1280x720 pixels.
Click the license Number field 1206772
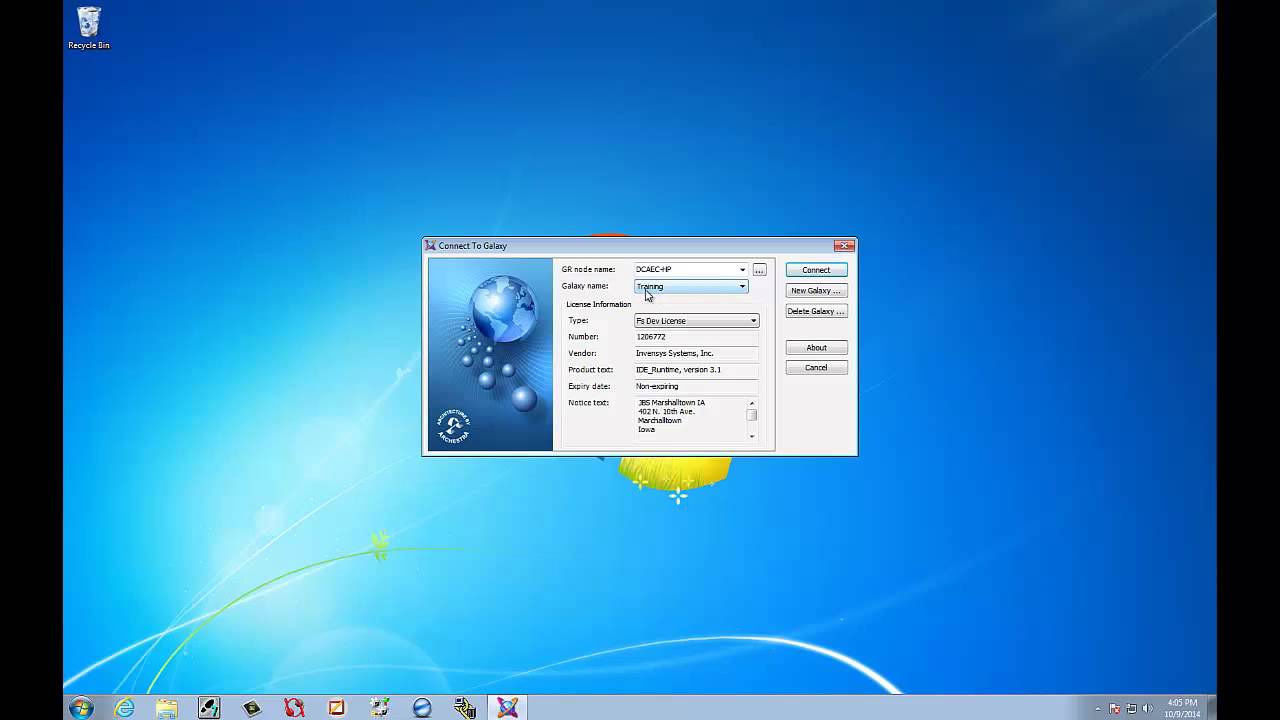(696, 337)
